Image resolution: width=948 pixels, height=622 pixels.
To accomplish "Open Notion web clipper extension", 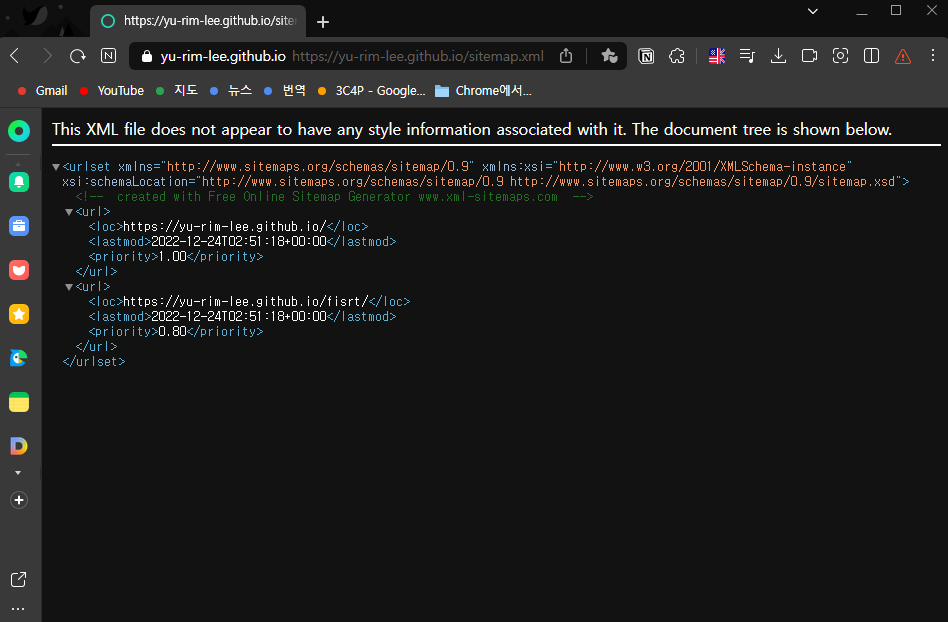I will coord(646,56).
